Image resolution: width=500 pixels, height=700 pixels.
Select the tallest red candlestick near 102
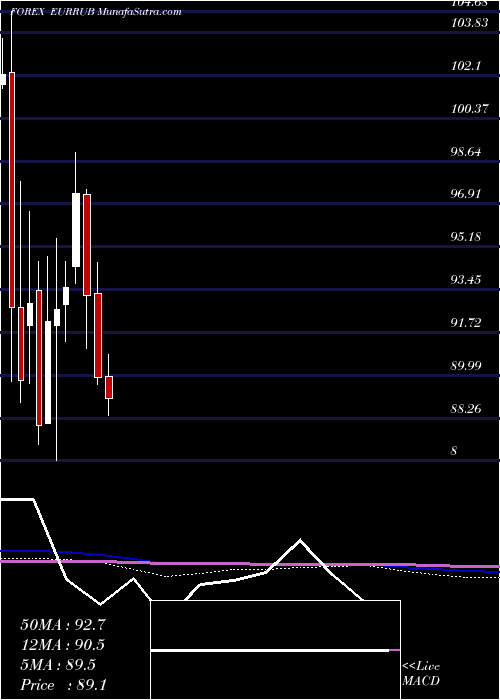(12, 190)
